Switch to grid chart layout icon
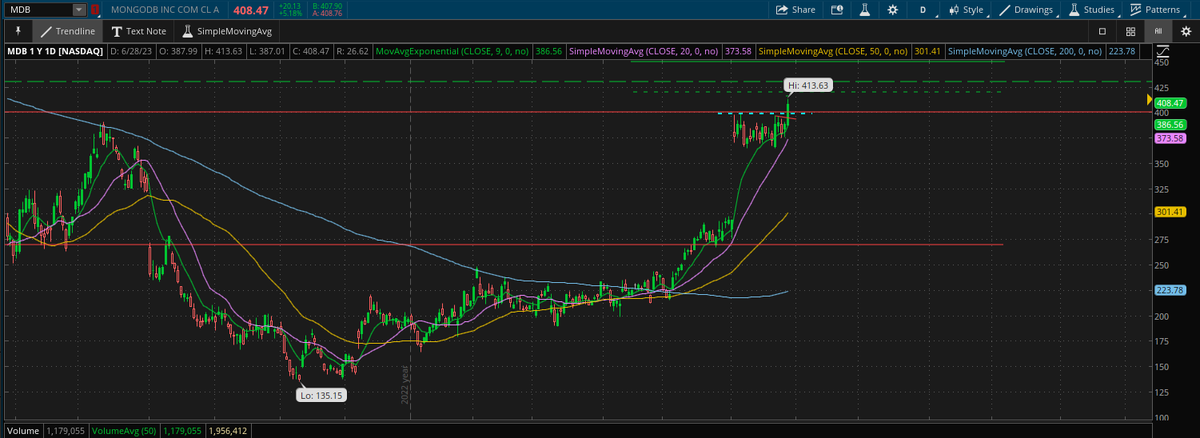Viewport: 1200px width, 438px height. pyautogui.click(x=1130, y=31)
